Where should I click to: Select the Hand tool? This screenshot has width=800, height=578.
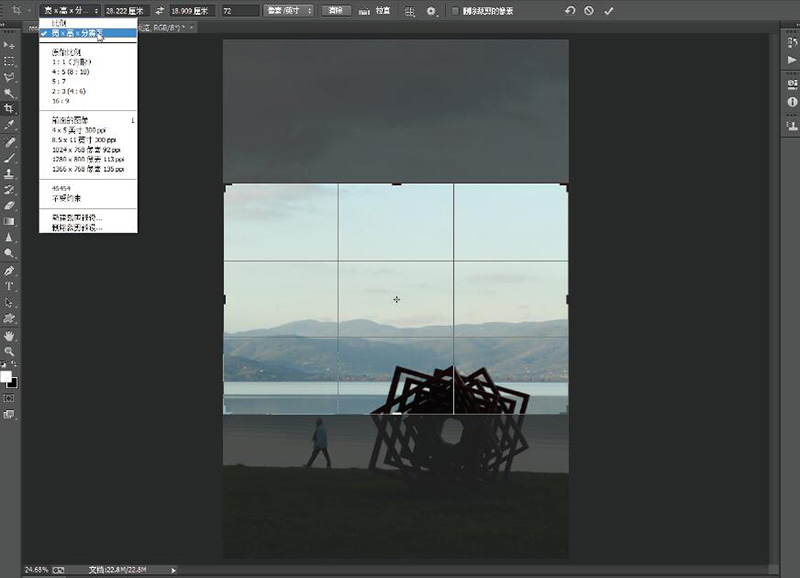coord(9,335)
